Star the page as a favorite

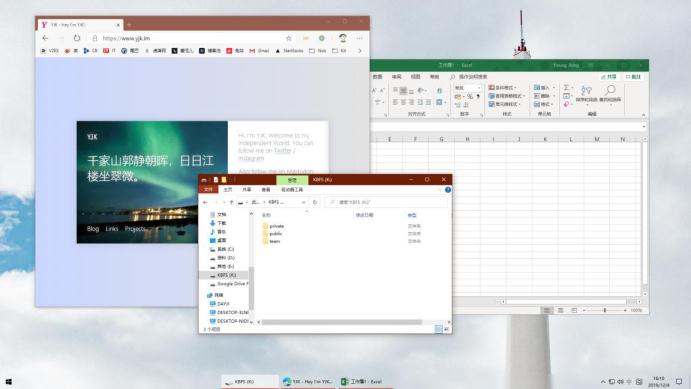pos(289,38)
